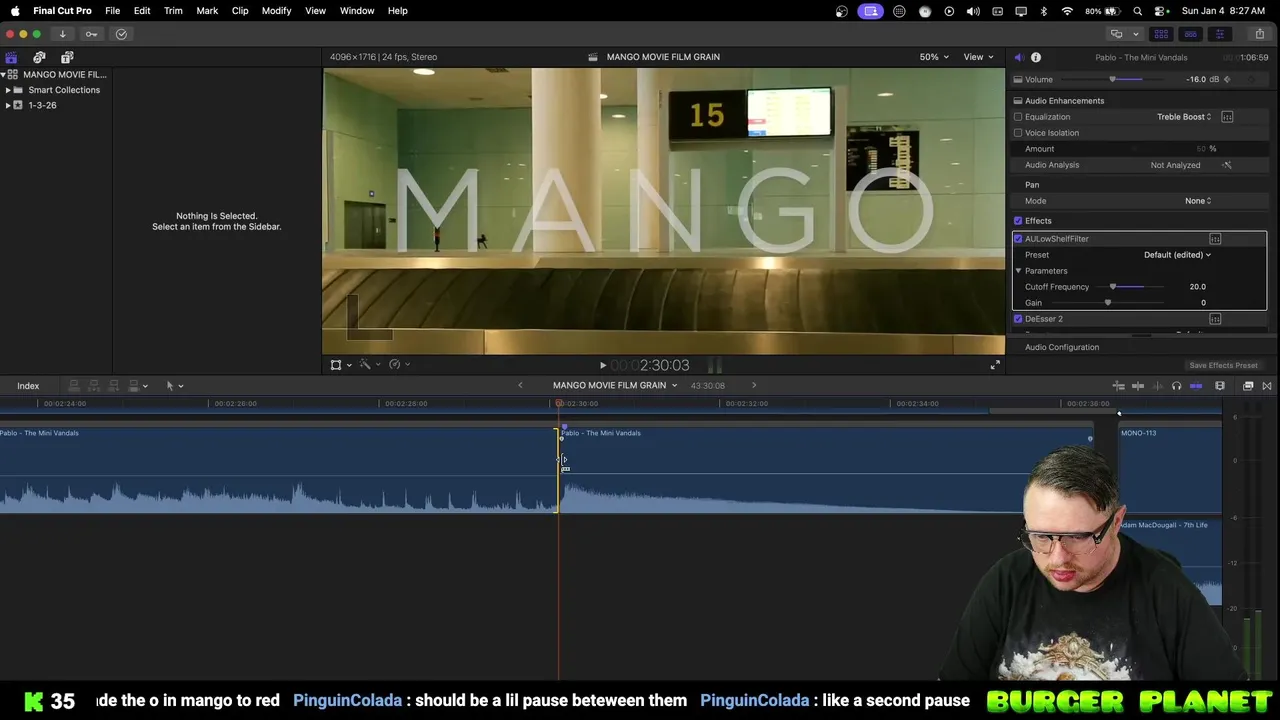This screenshot has height=720, width=1280.
Task: Open the Retime speedometer menu
Action: coord(398,365)
